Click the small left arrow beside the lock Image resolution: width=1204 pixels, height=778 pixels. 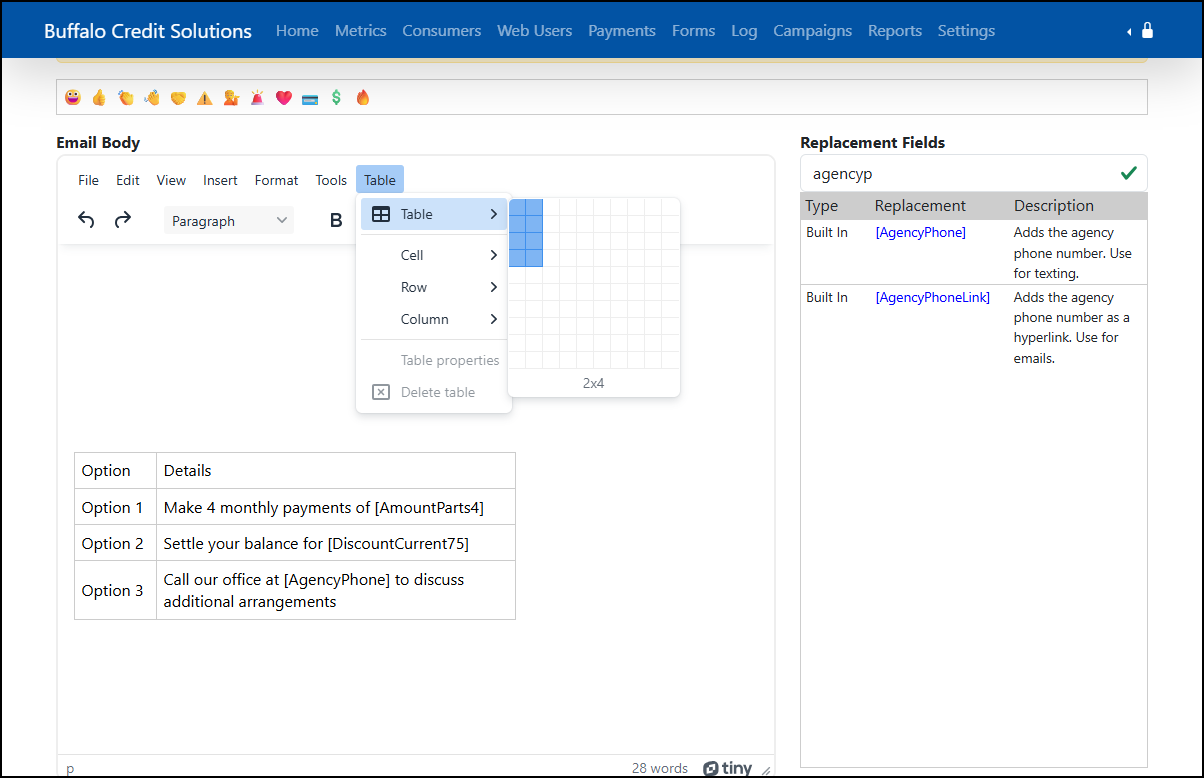1129,32
